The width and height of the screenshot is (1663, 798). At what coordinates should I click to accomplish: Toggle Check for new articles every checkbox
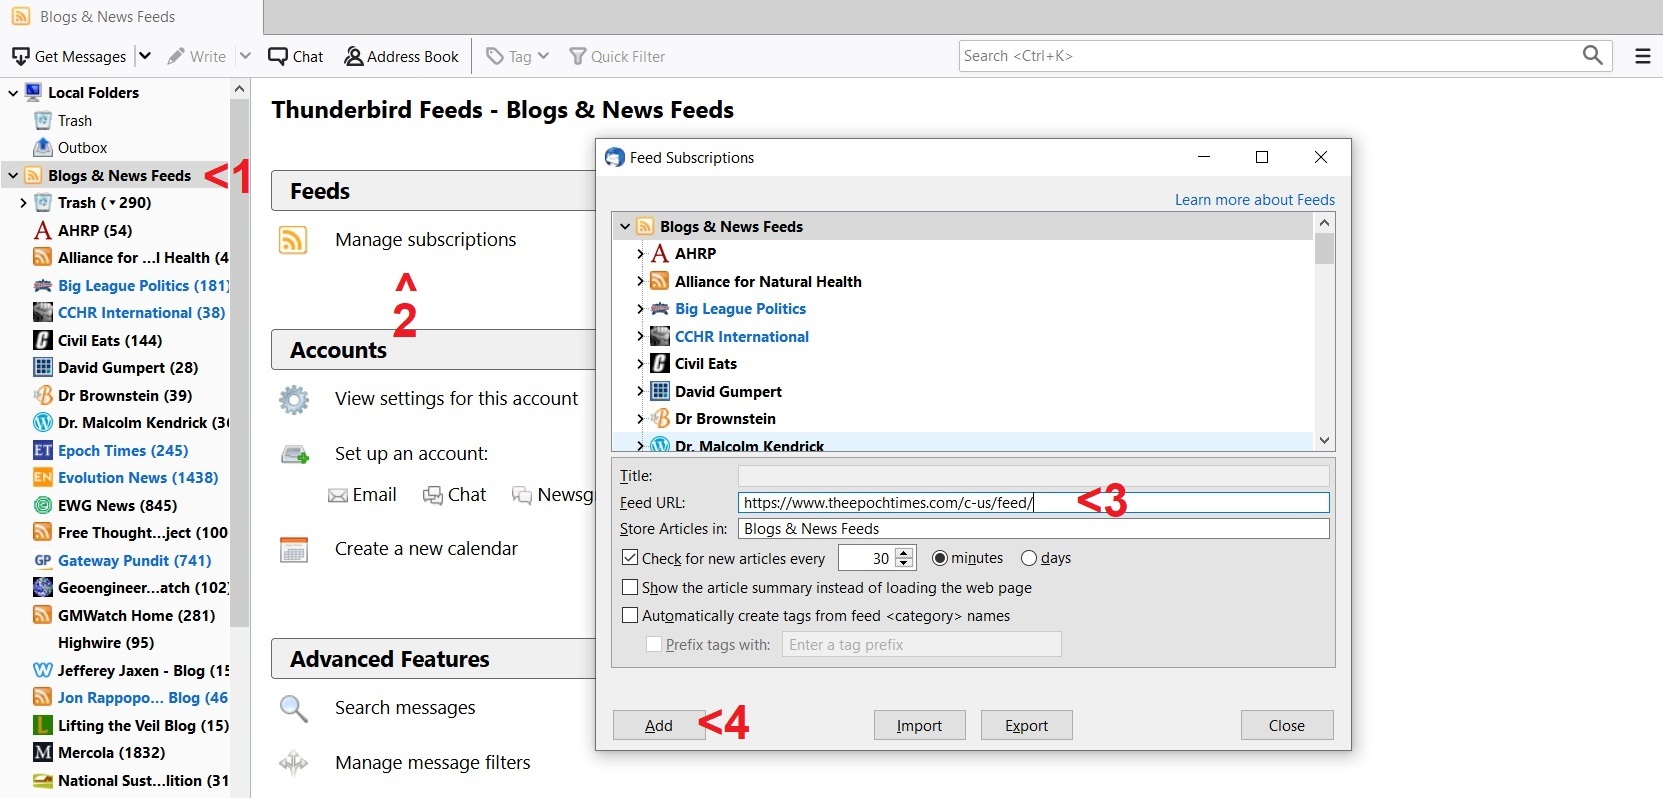630,558
